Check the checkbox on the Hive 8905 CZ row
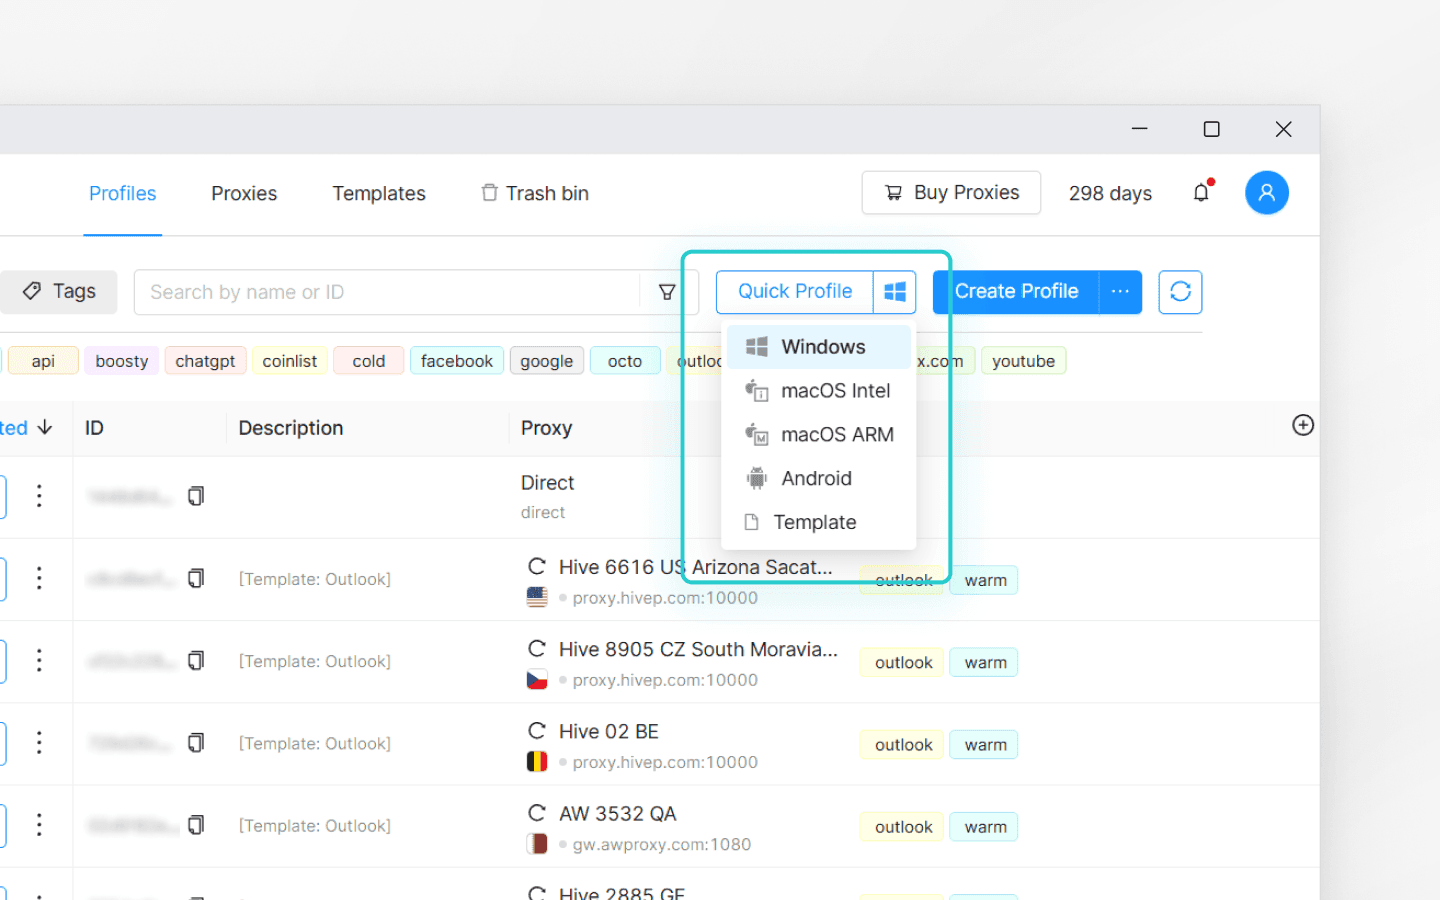1440x900 pixels. point(3,661)
